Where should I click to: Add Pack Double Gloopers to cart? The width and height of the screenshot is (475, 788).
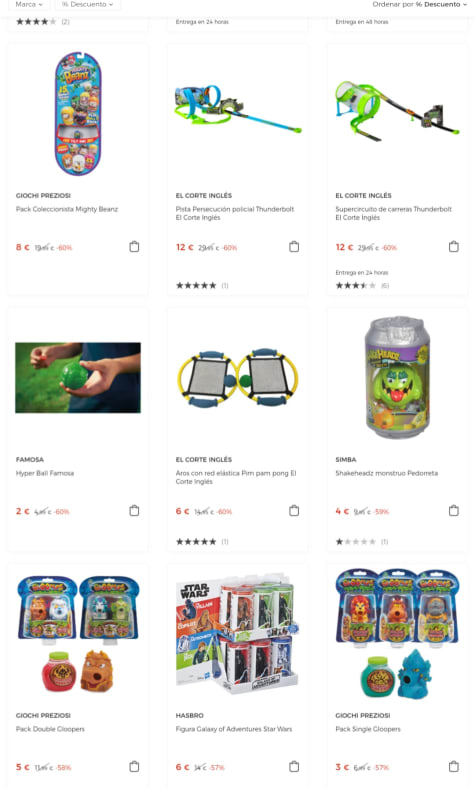pos(134,767)
